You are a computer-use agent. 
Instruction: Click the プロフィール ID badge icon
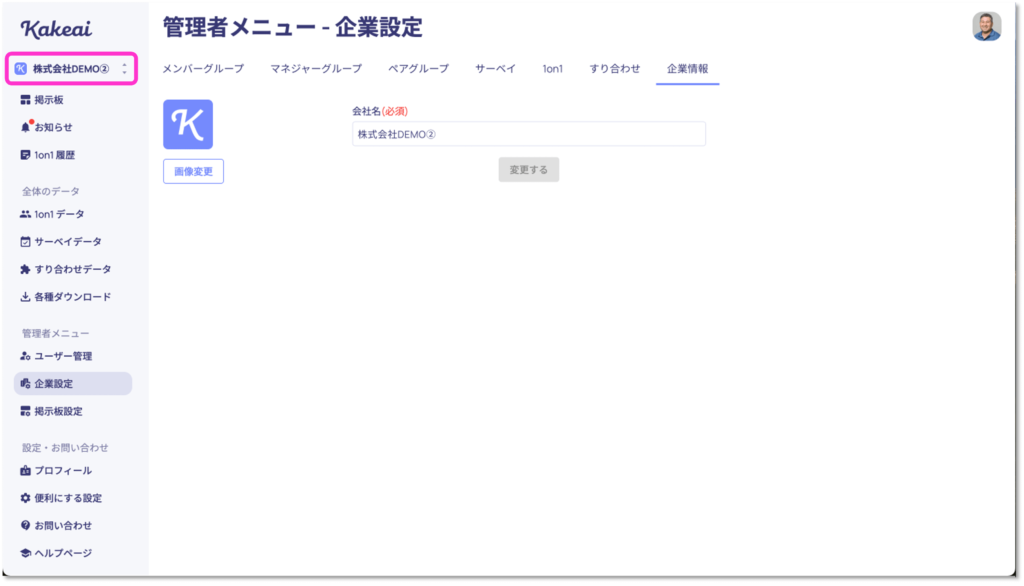tap(25, 470)
